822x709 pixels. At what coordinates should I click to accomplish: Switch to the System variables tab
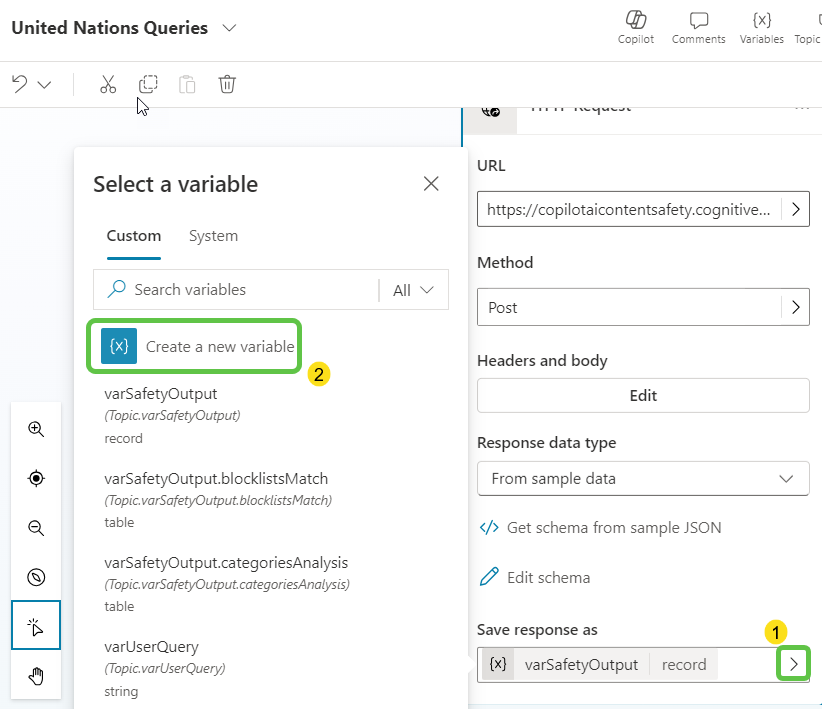pyautogui.click(x=213, y=236)
